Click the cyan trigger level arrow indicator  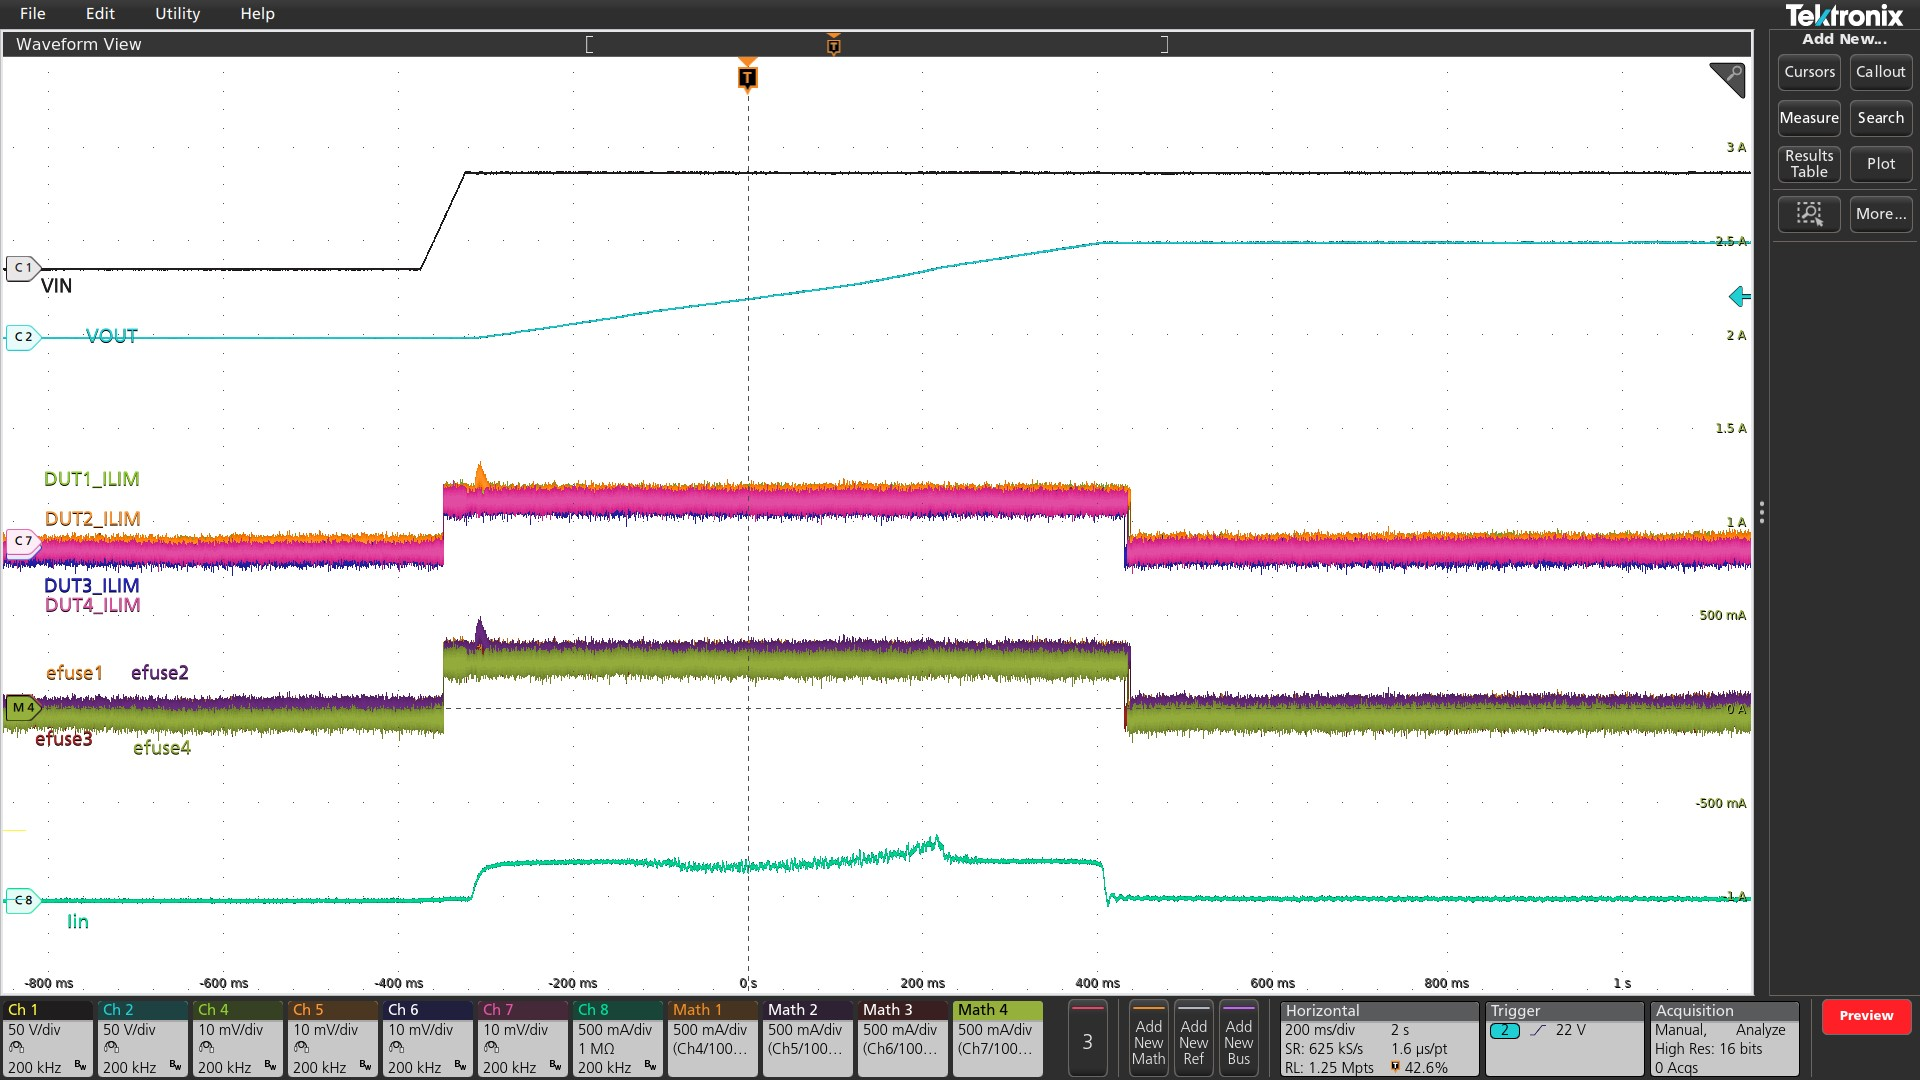[x=1739, y=297]
